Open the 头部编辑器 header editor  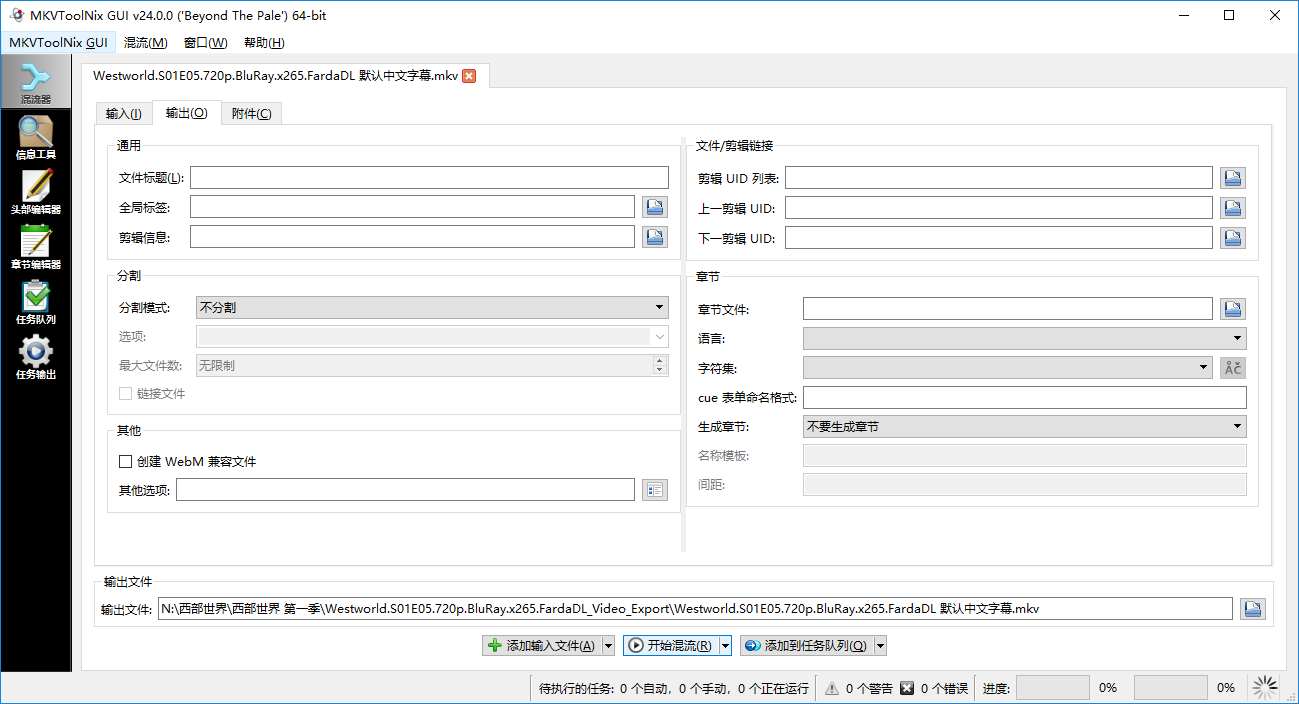[36, 192]
